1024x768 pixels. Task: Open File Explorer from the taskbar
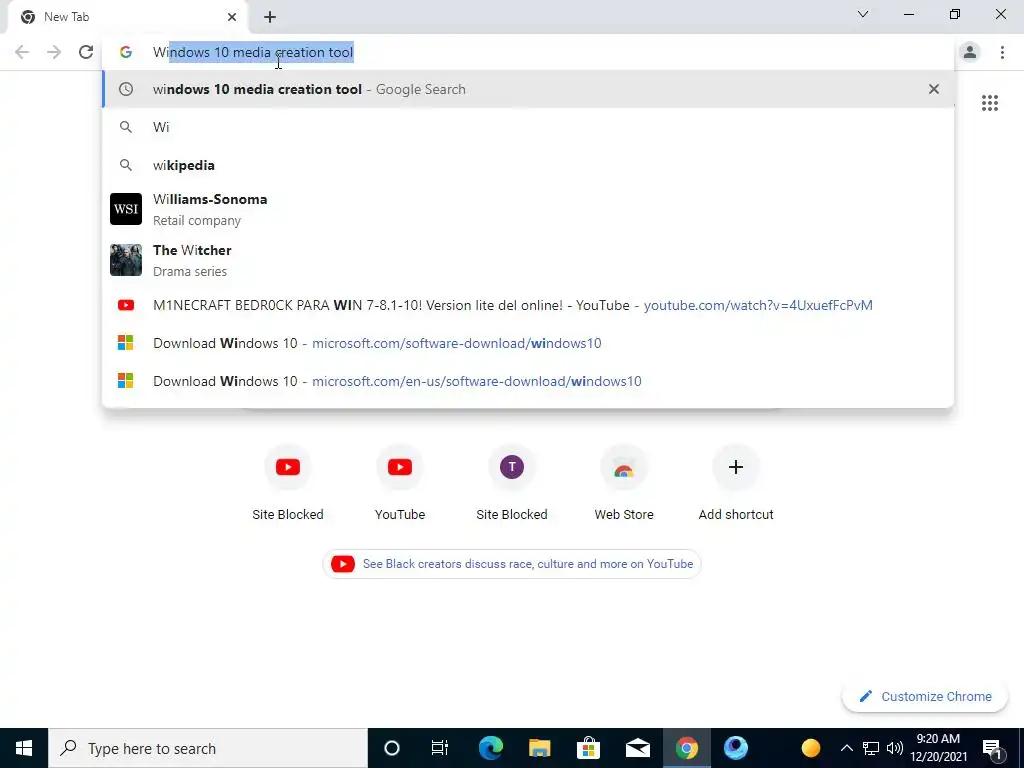(539, 748)
